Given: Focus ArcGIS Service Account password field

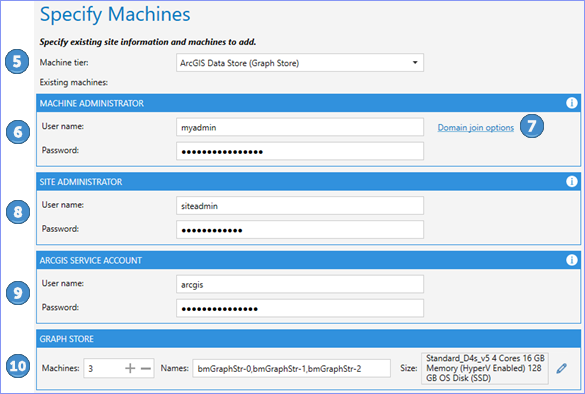Looking at the screenshot, I should coord(300,308).
